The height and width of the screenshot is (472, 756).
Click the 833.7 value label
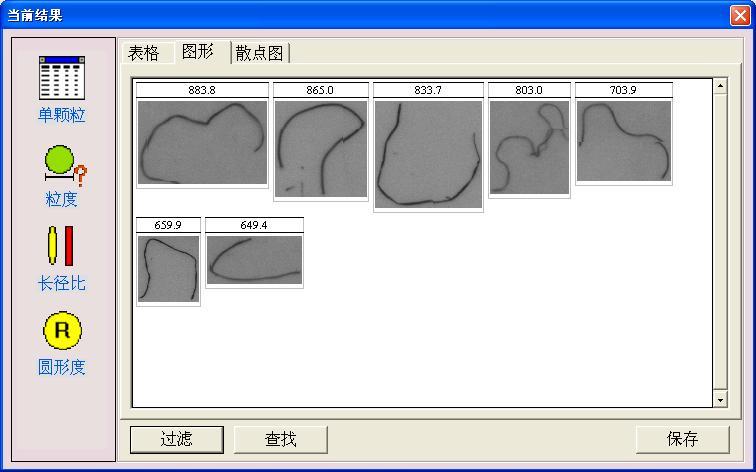[x=428, y=90]
